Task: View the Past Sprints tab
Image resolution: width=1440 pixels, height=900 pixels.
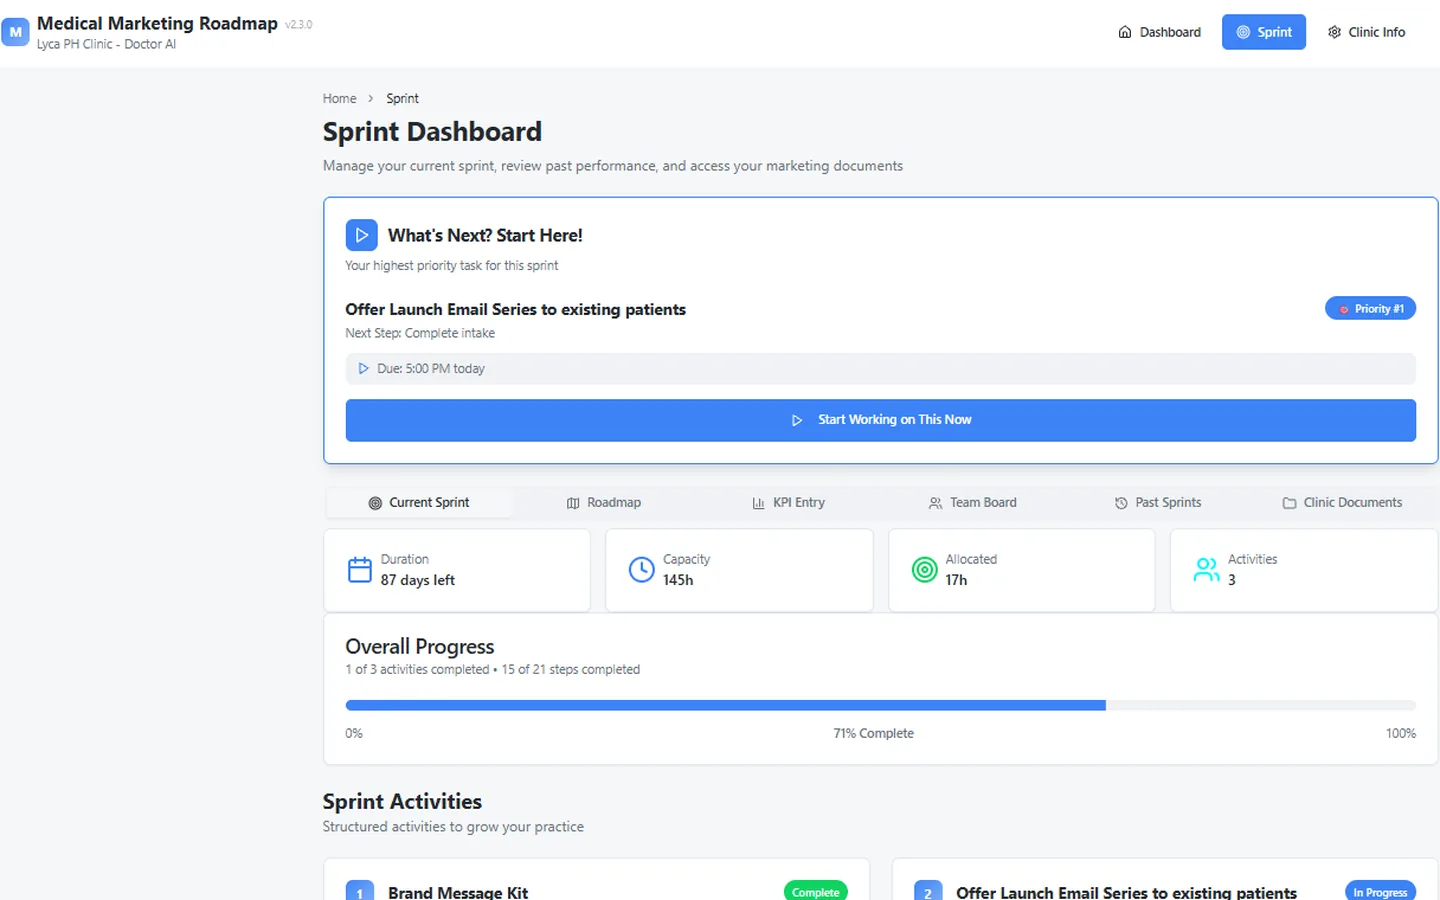Action: [1158, 503]
